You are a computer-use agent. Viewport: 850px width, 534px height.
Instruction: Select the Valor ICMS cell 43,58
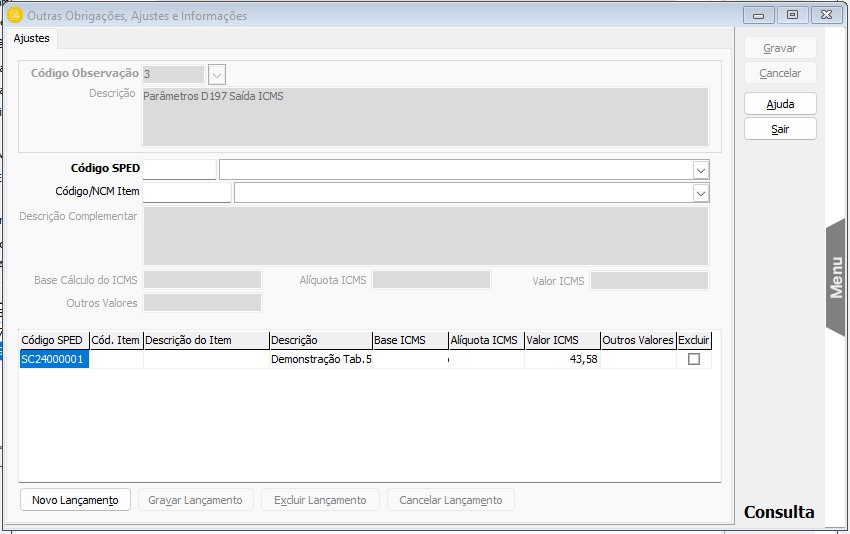(x=562, y=359)
